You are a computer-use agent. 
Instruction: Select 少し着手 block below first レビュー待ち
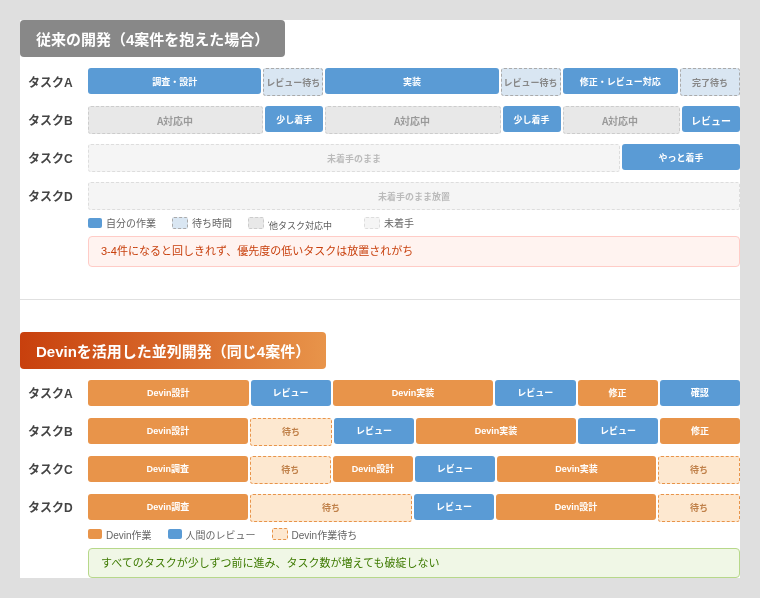click(x=294, y=119)
